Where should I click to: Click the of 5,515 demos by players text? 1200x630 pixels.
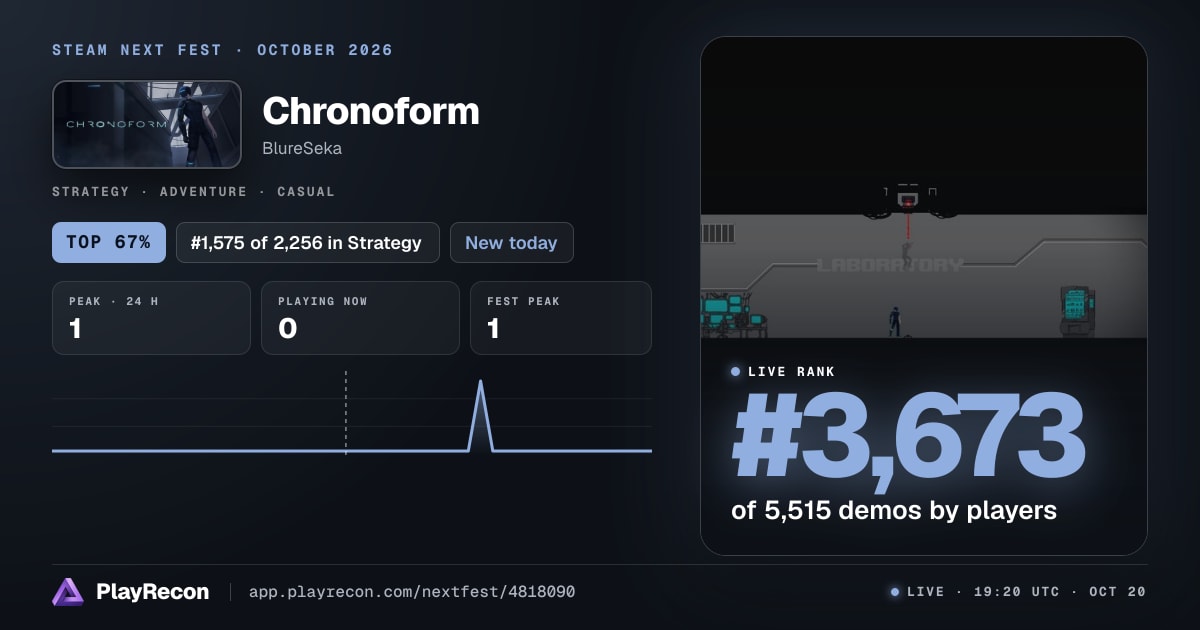pos(894,510)
